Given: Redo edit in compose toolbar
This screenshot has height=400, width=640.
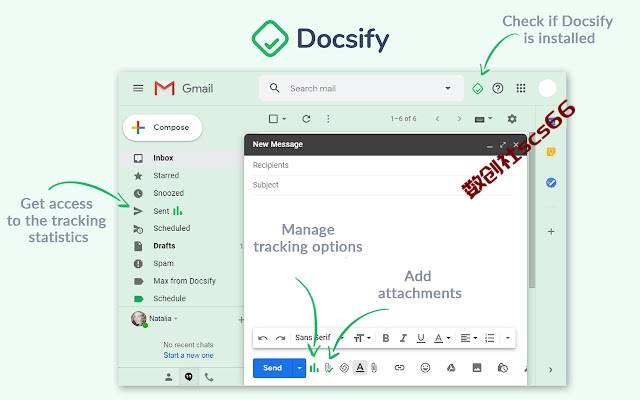Looking at the screenshot, I should 280,338.
